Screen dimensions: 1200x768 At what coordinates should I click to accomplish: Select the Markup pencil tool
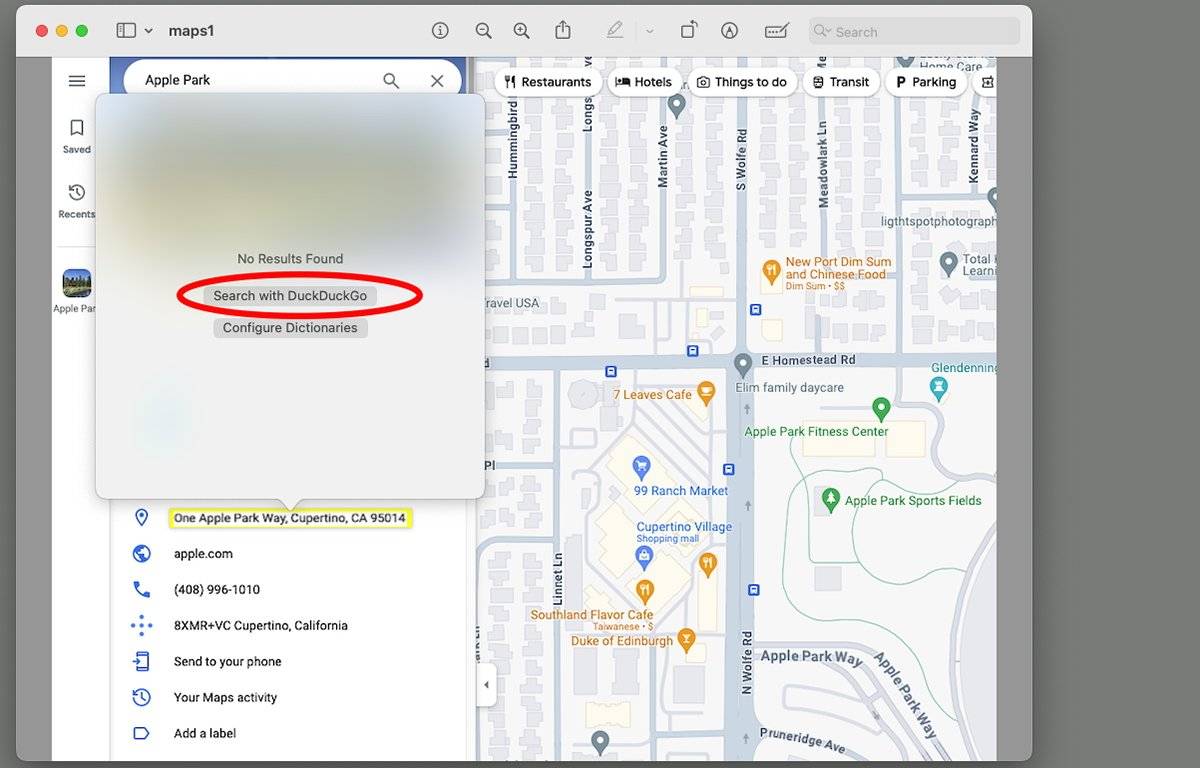[616, 31]
